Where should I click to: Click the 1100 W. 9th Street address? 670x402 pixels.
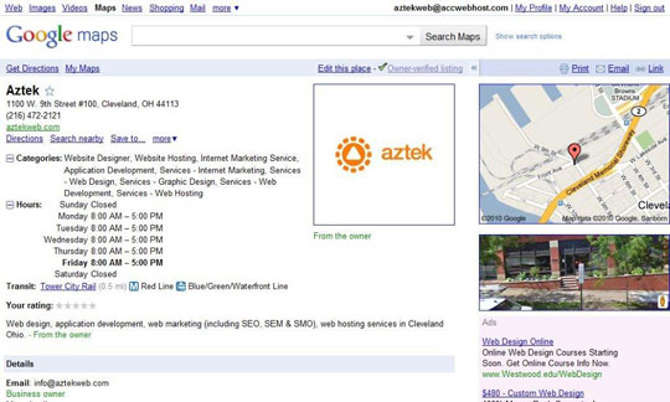tap(92, 104)
